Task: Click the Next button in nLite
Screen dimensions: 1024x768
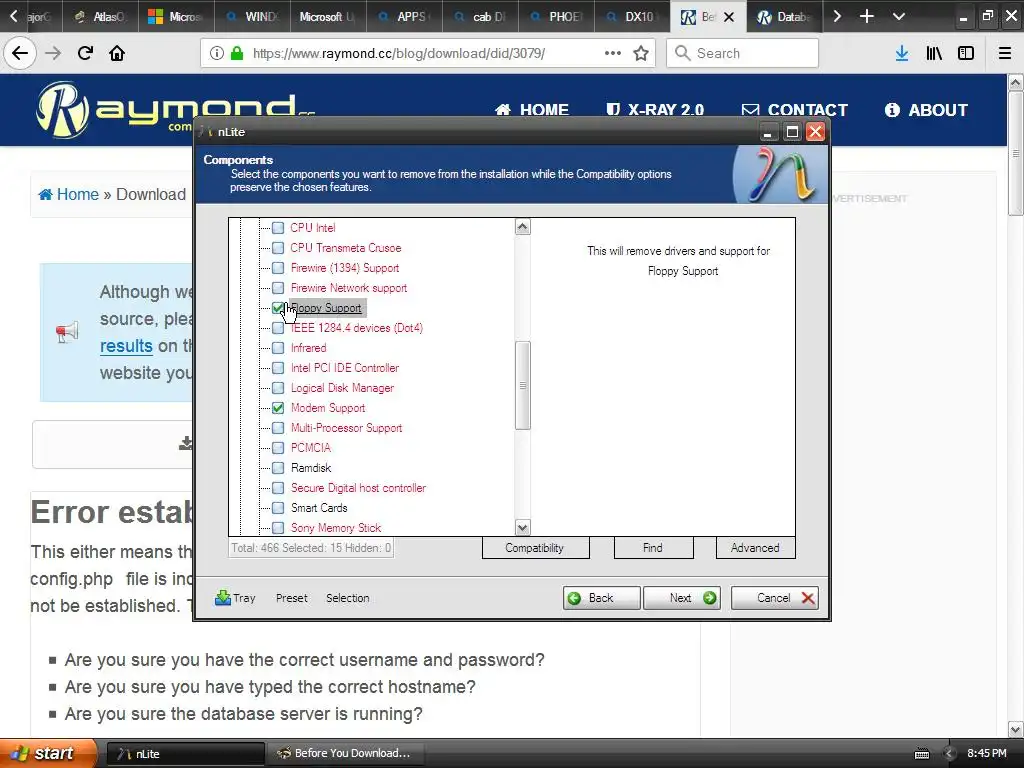Action: coord(682,598)
